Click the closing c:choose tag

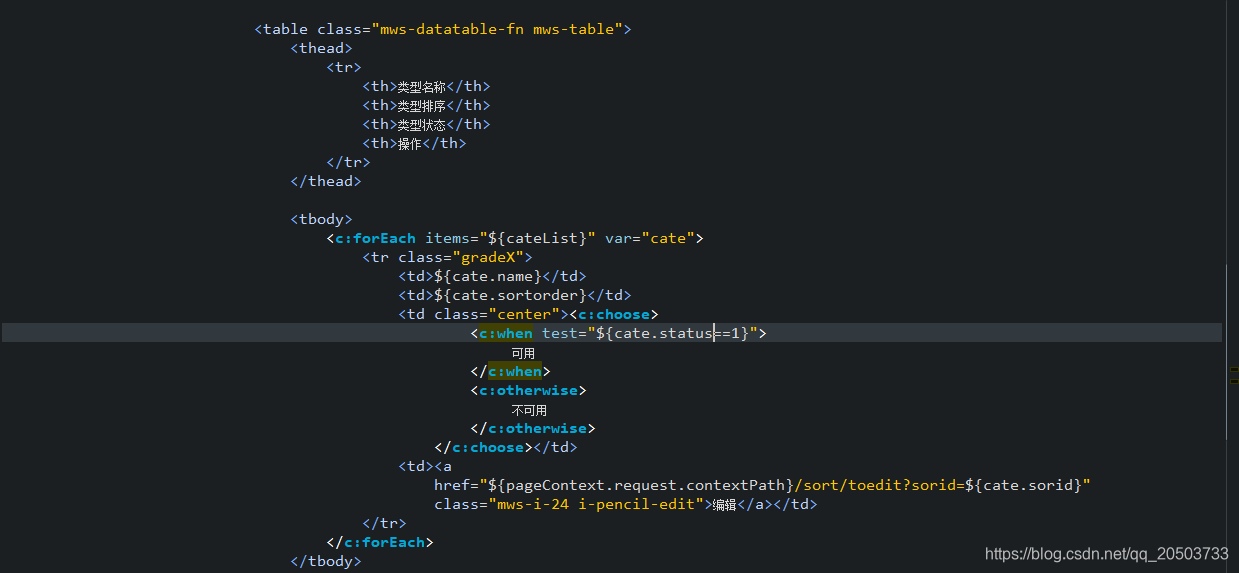pos(483,447)
